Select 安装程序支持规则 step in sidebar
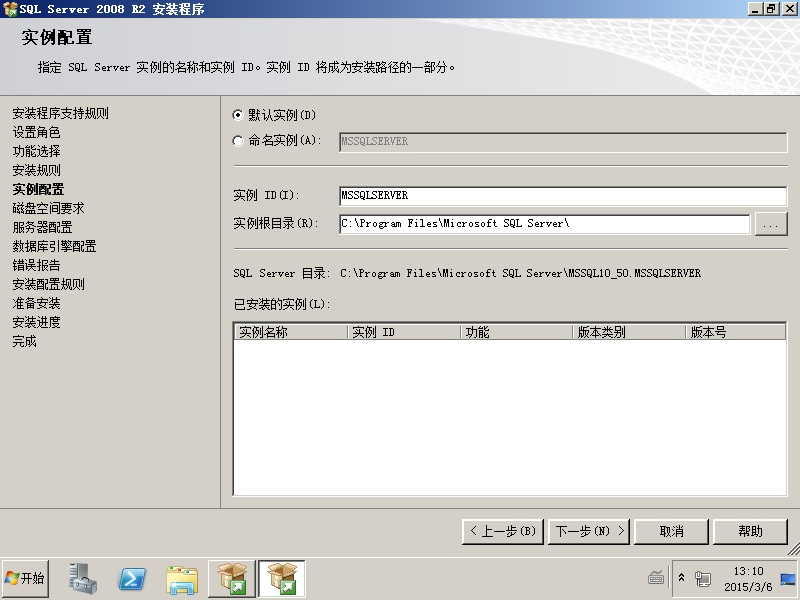 [x=60, y=113]
